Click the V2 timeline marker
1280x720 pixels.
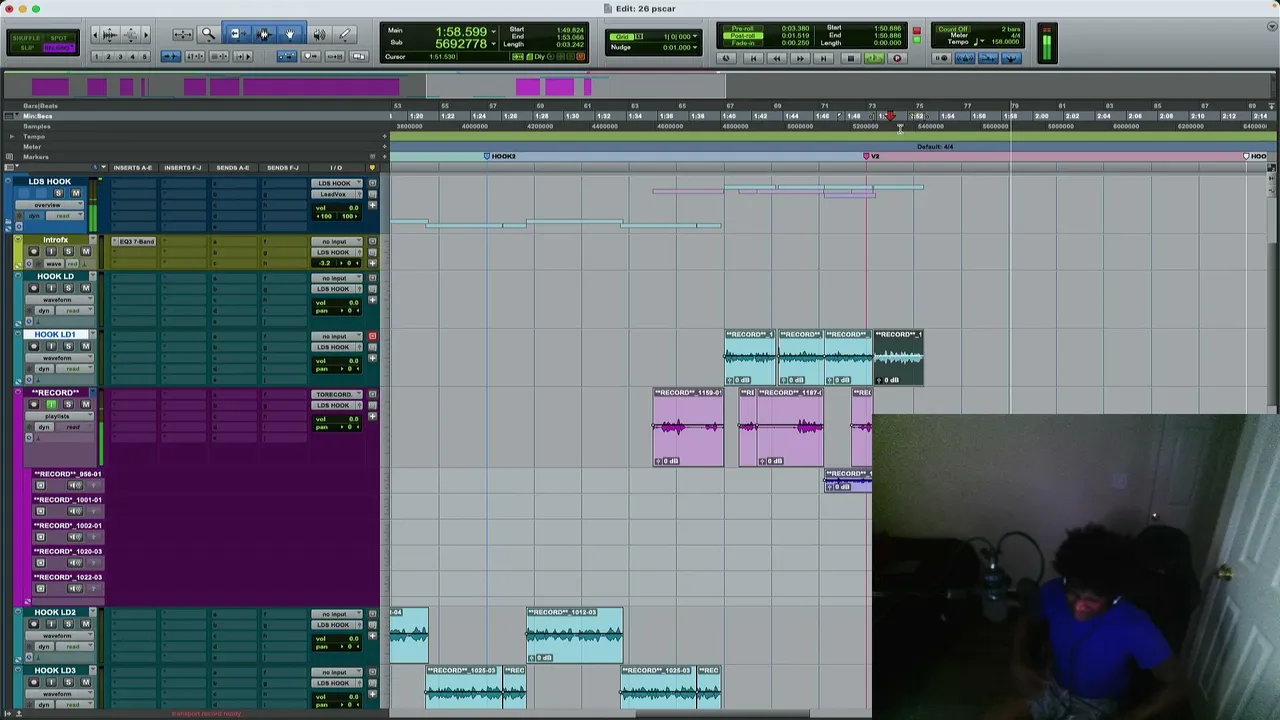click(x=872, y=156)
